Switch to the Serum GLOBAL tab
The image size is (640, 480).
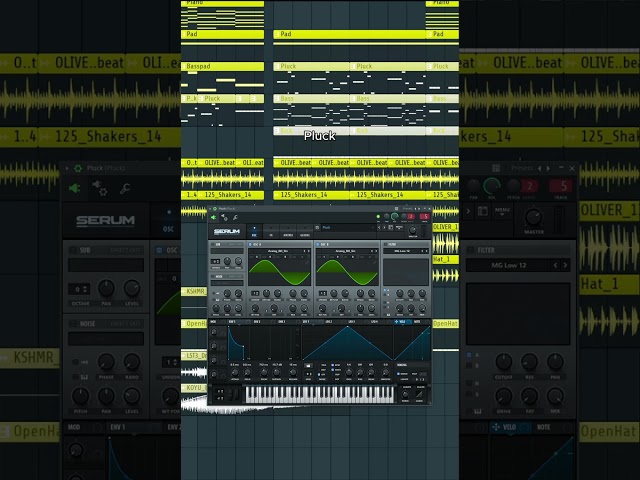[305, 231]
